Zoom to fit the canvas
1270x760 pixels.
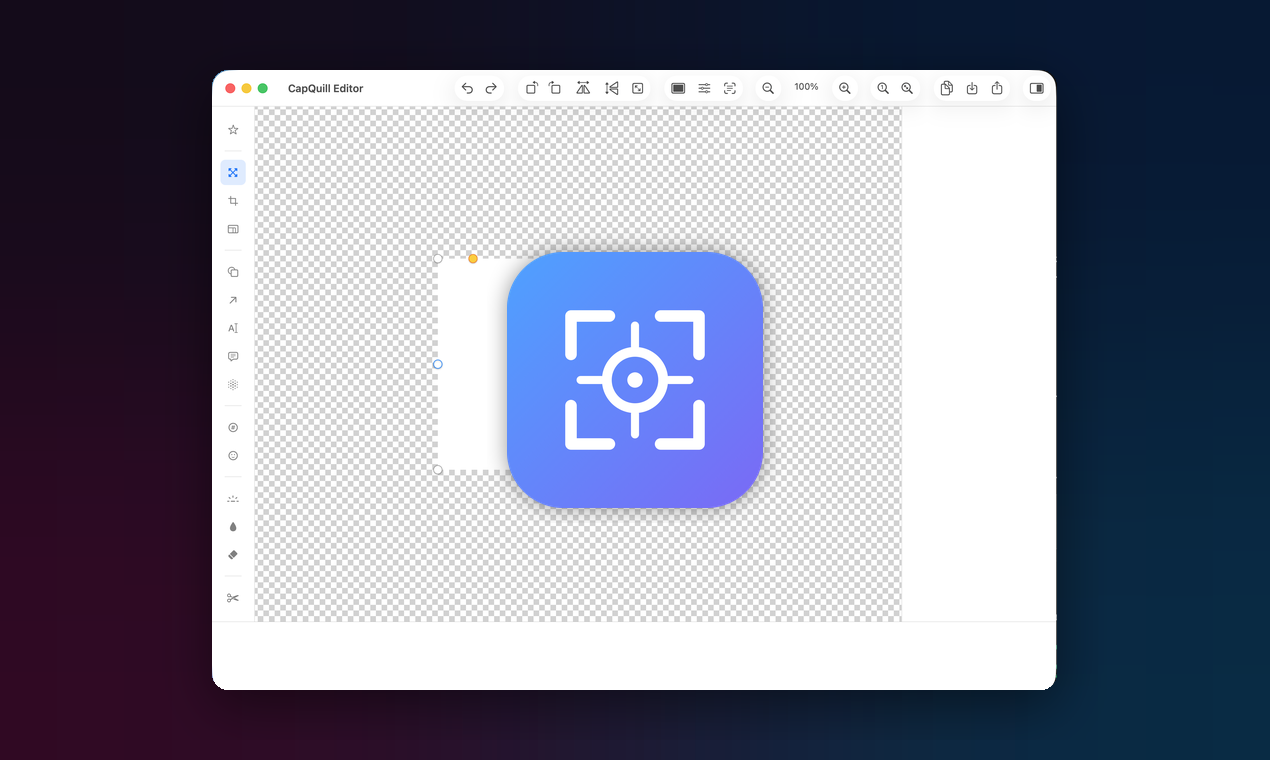pos(907,88)
